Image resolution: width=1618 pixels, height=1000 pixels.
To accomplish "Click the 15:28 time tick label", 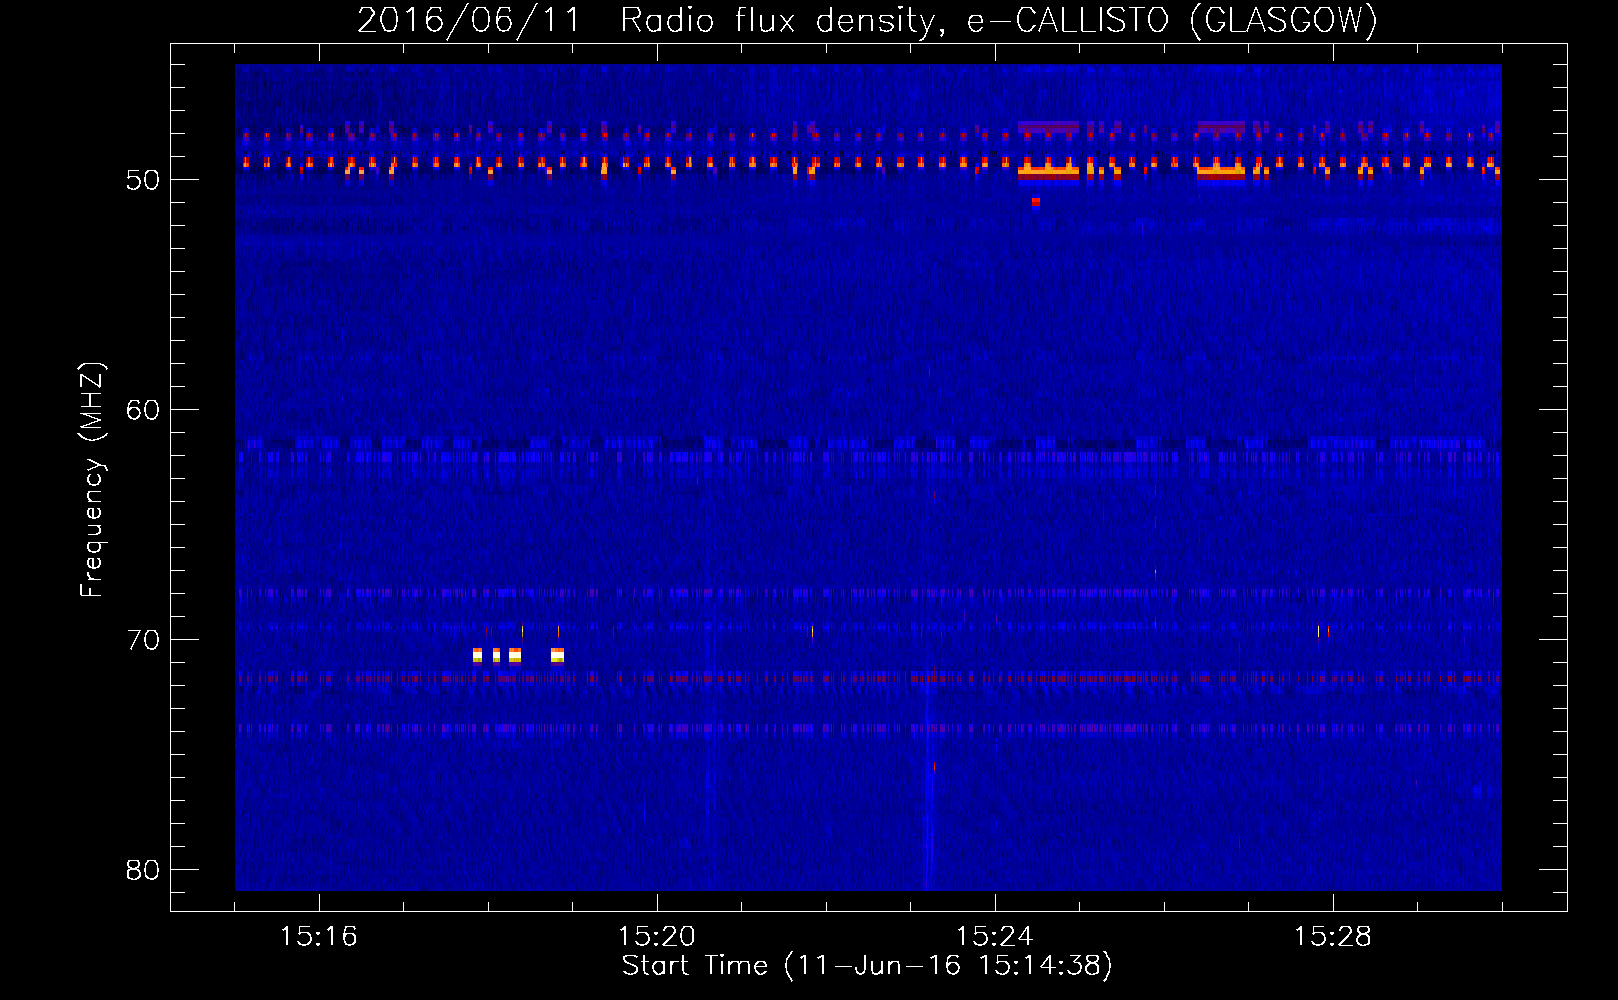I will (1333, 936).
